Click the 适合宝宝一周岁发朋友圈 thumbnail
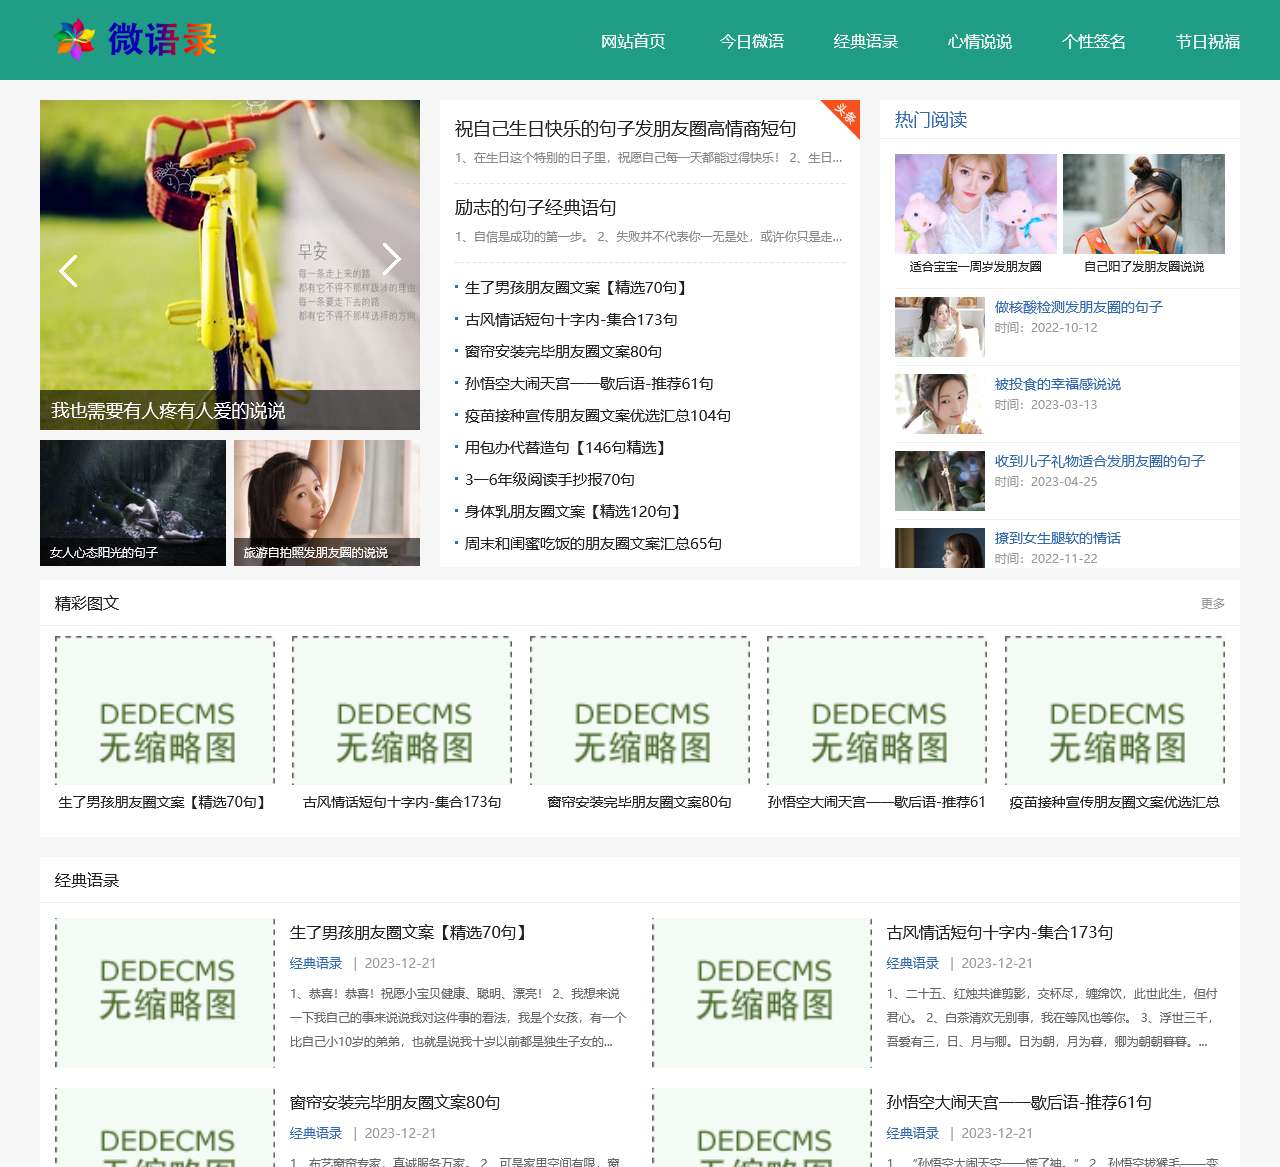Screen dimensions: 1280x1167 pos(975,204)
